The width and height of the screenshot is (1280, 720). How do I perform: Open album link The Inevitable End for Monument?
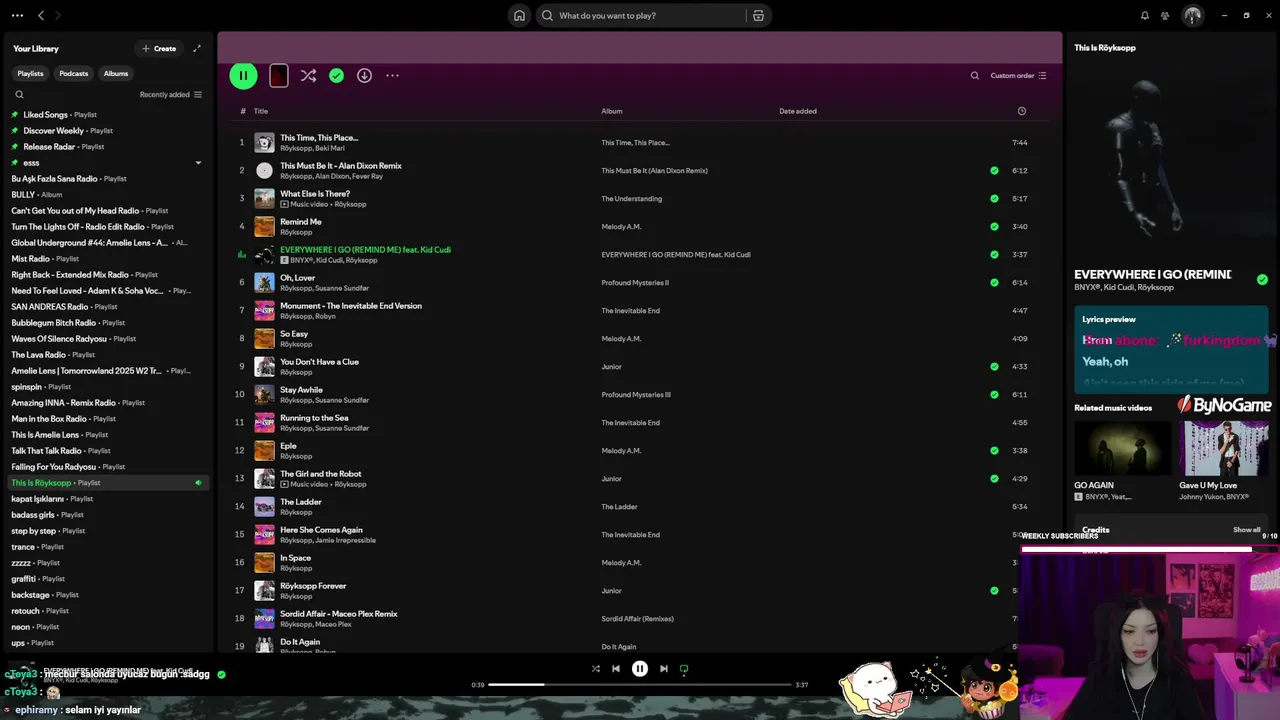[x=630, y=311]
